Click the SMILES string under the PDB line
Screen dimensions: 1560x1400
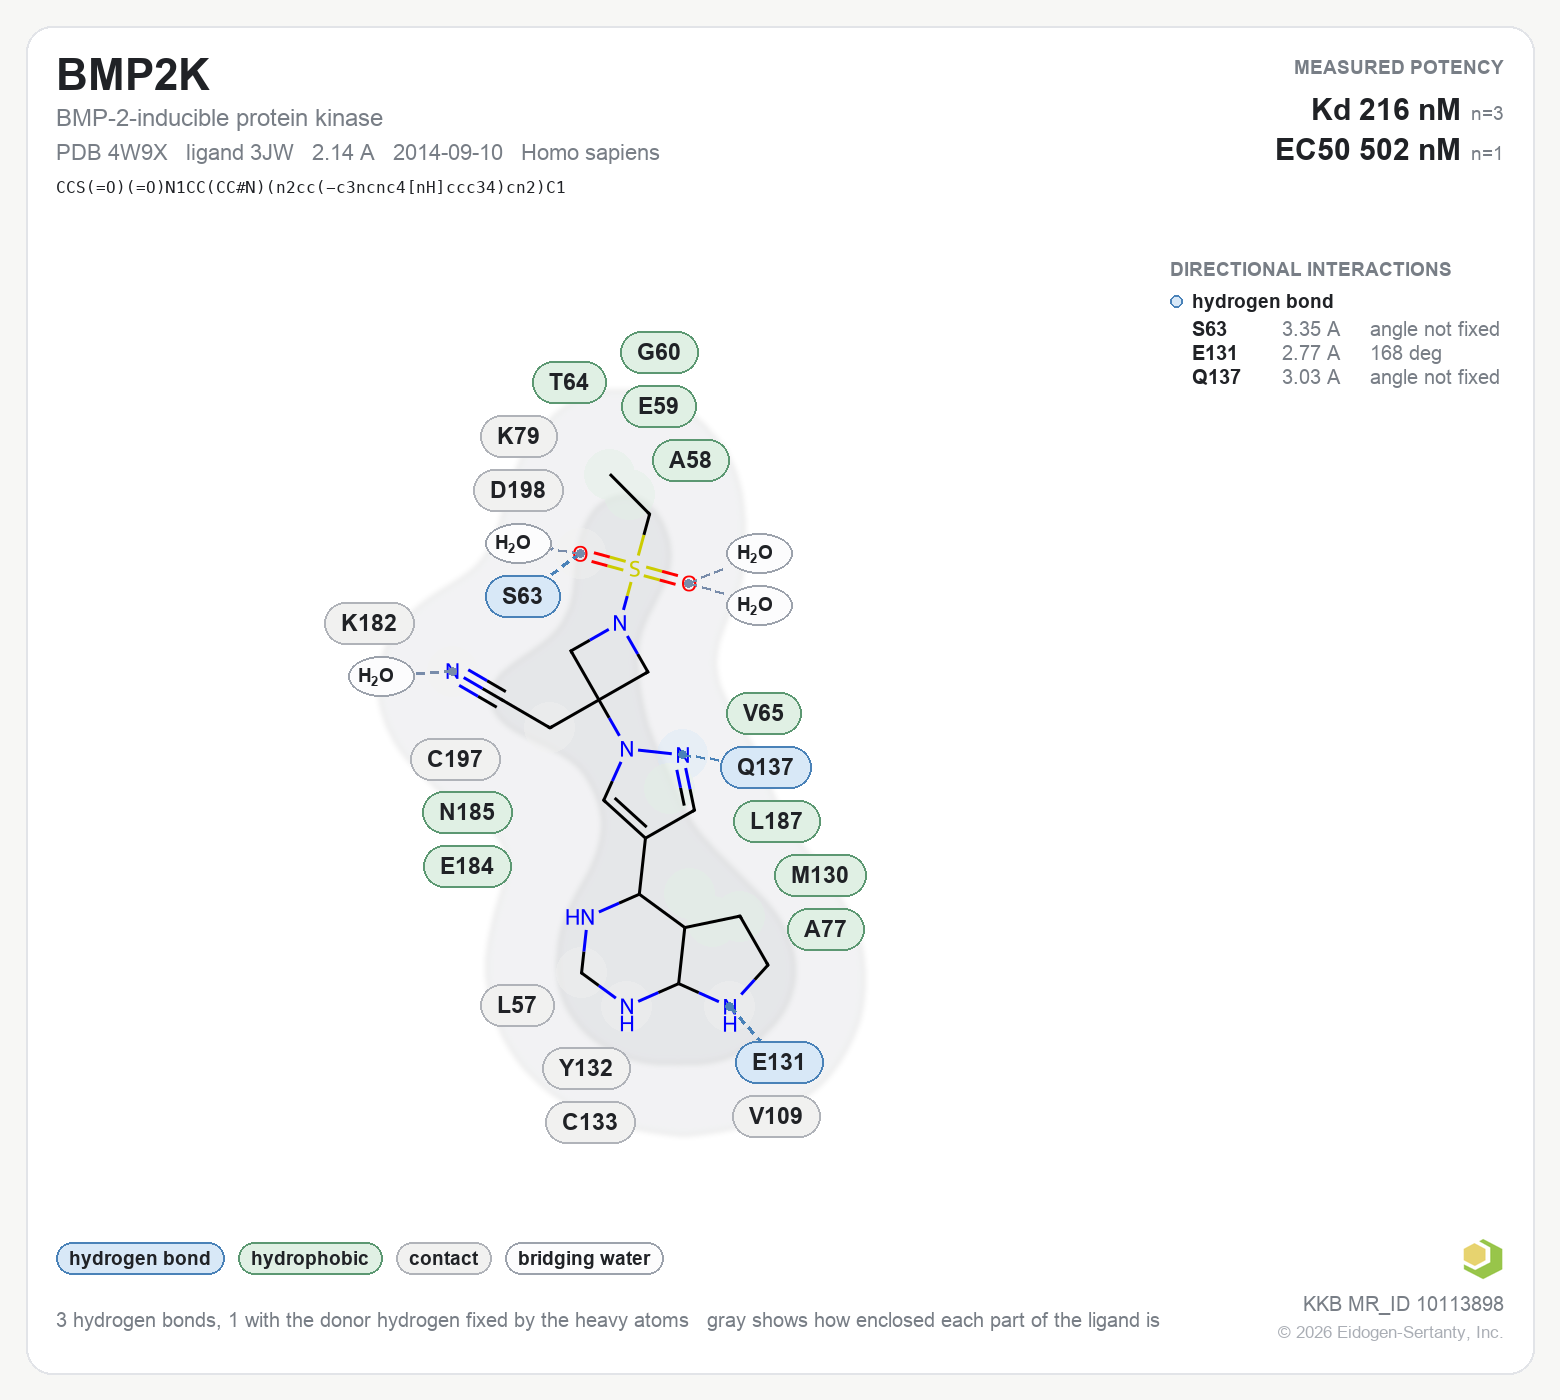pyautogui.click(x=311, y=187)
